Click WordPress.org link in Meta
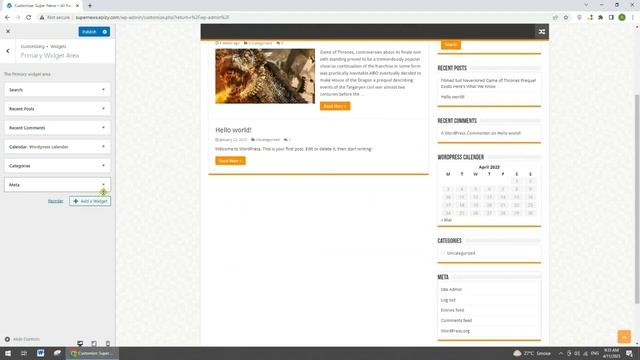The width and height of the screenshot is (640, 360). [455, 331]
